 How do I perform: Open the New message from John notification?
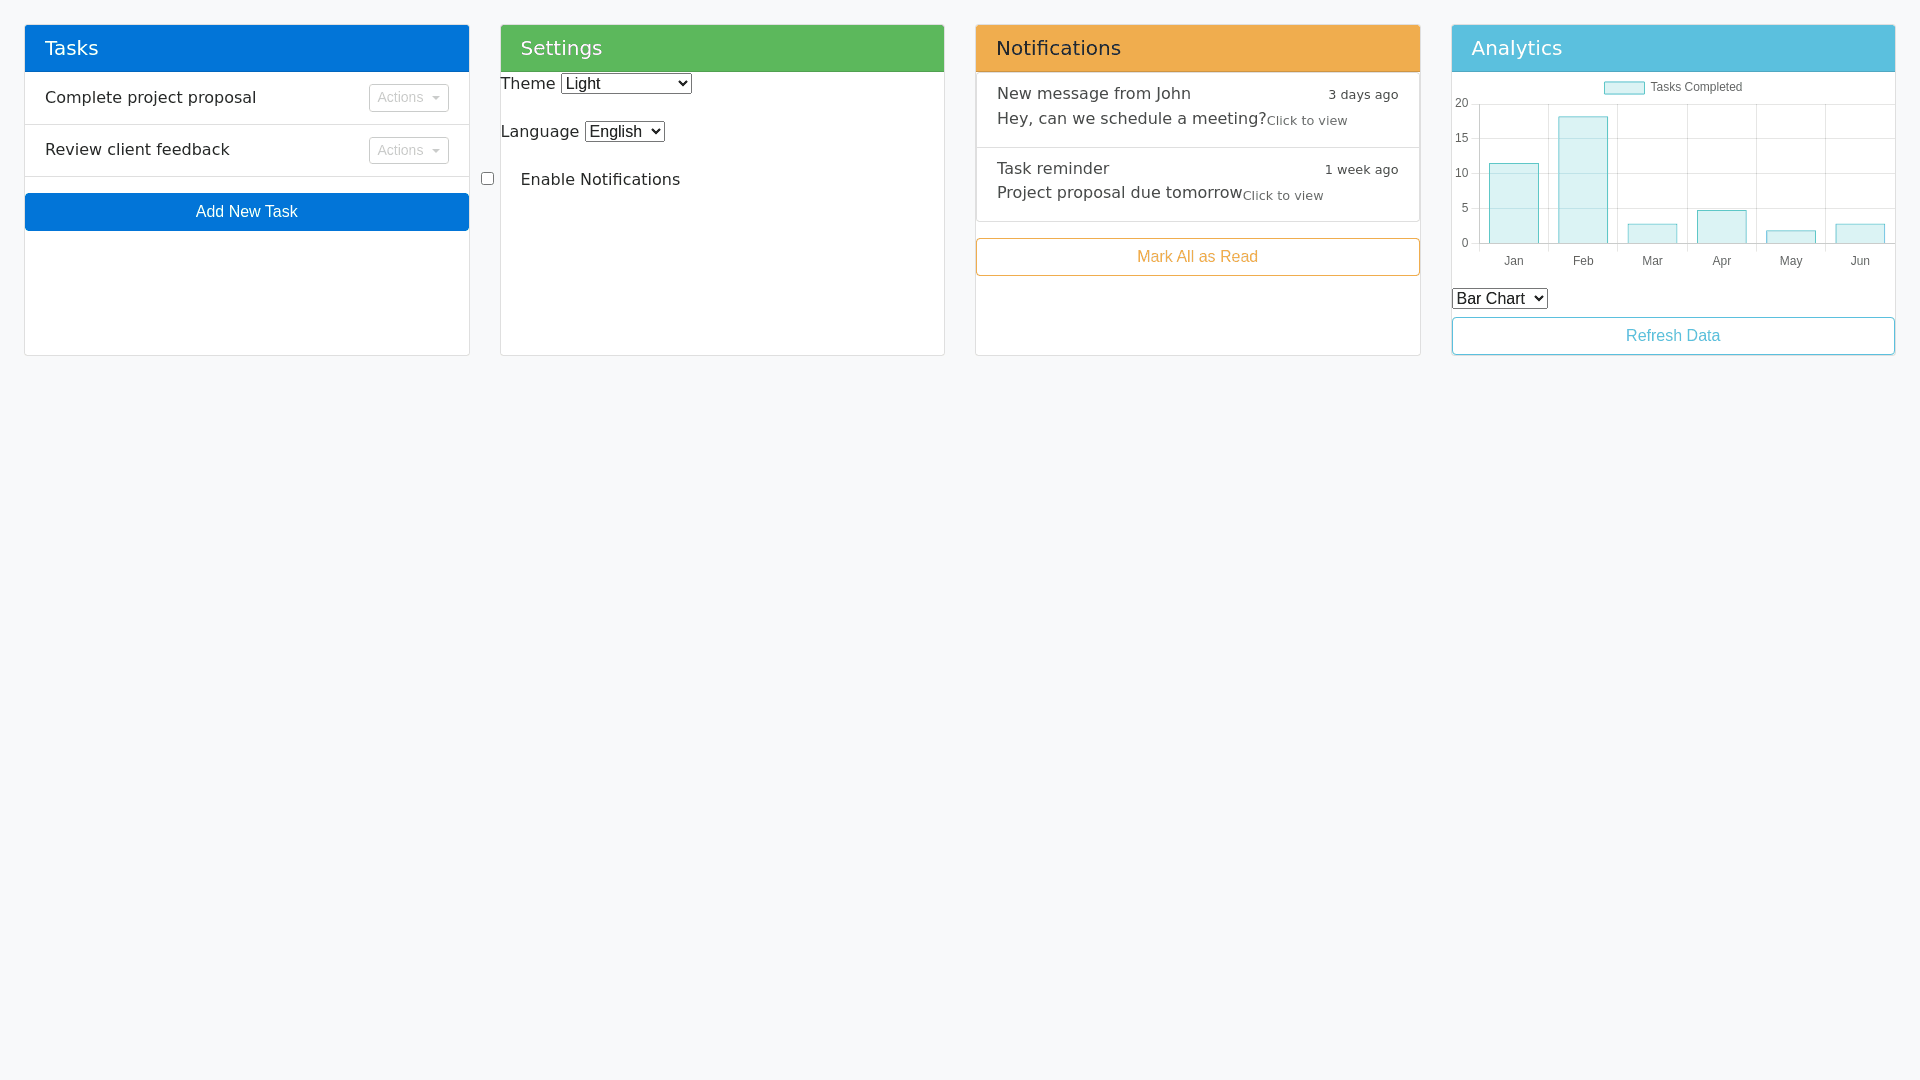1094,94
